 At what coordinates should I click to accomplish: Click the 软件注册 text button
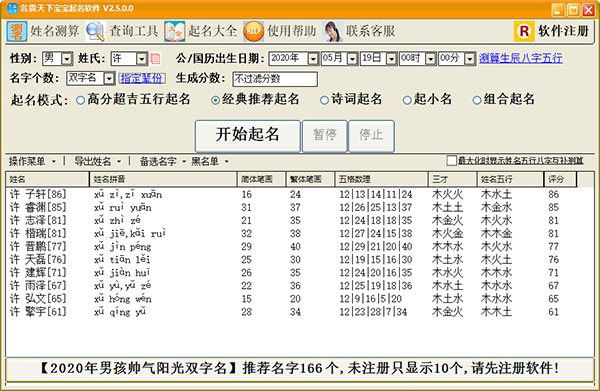[563, 31]
